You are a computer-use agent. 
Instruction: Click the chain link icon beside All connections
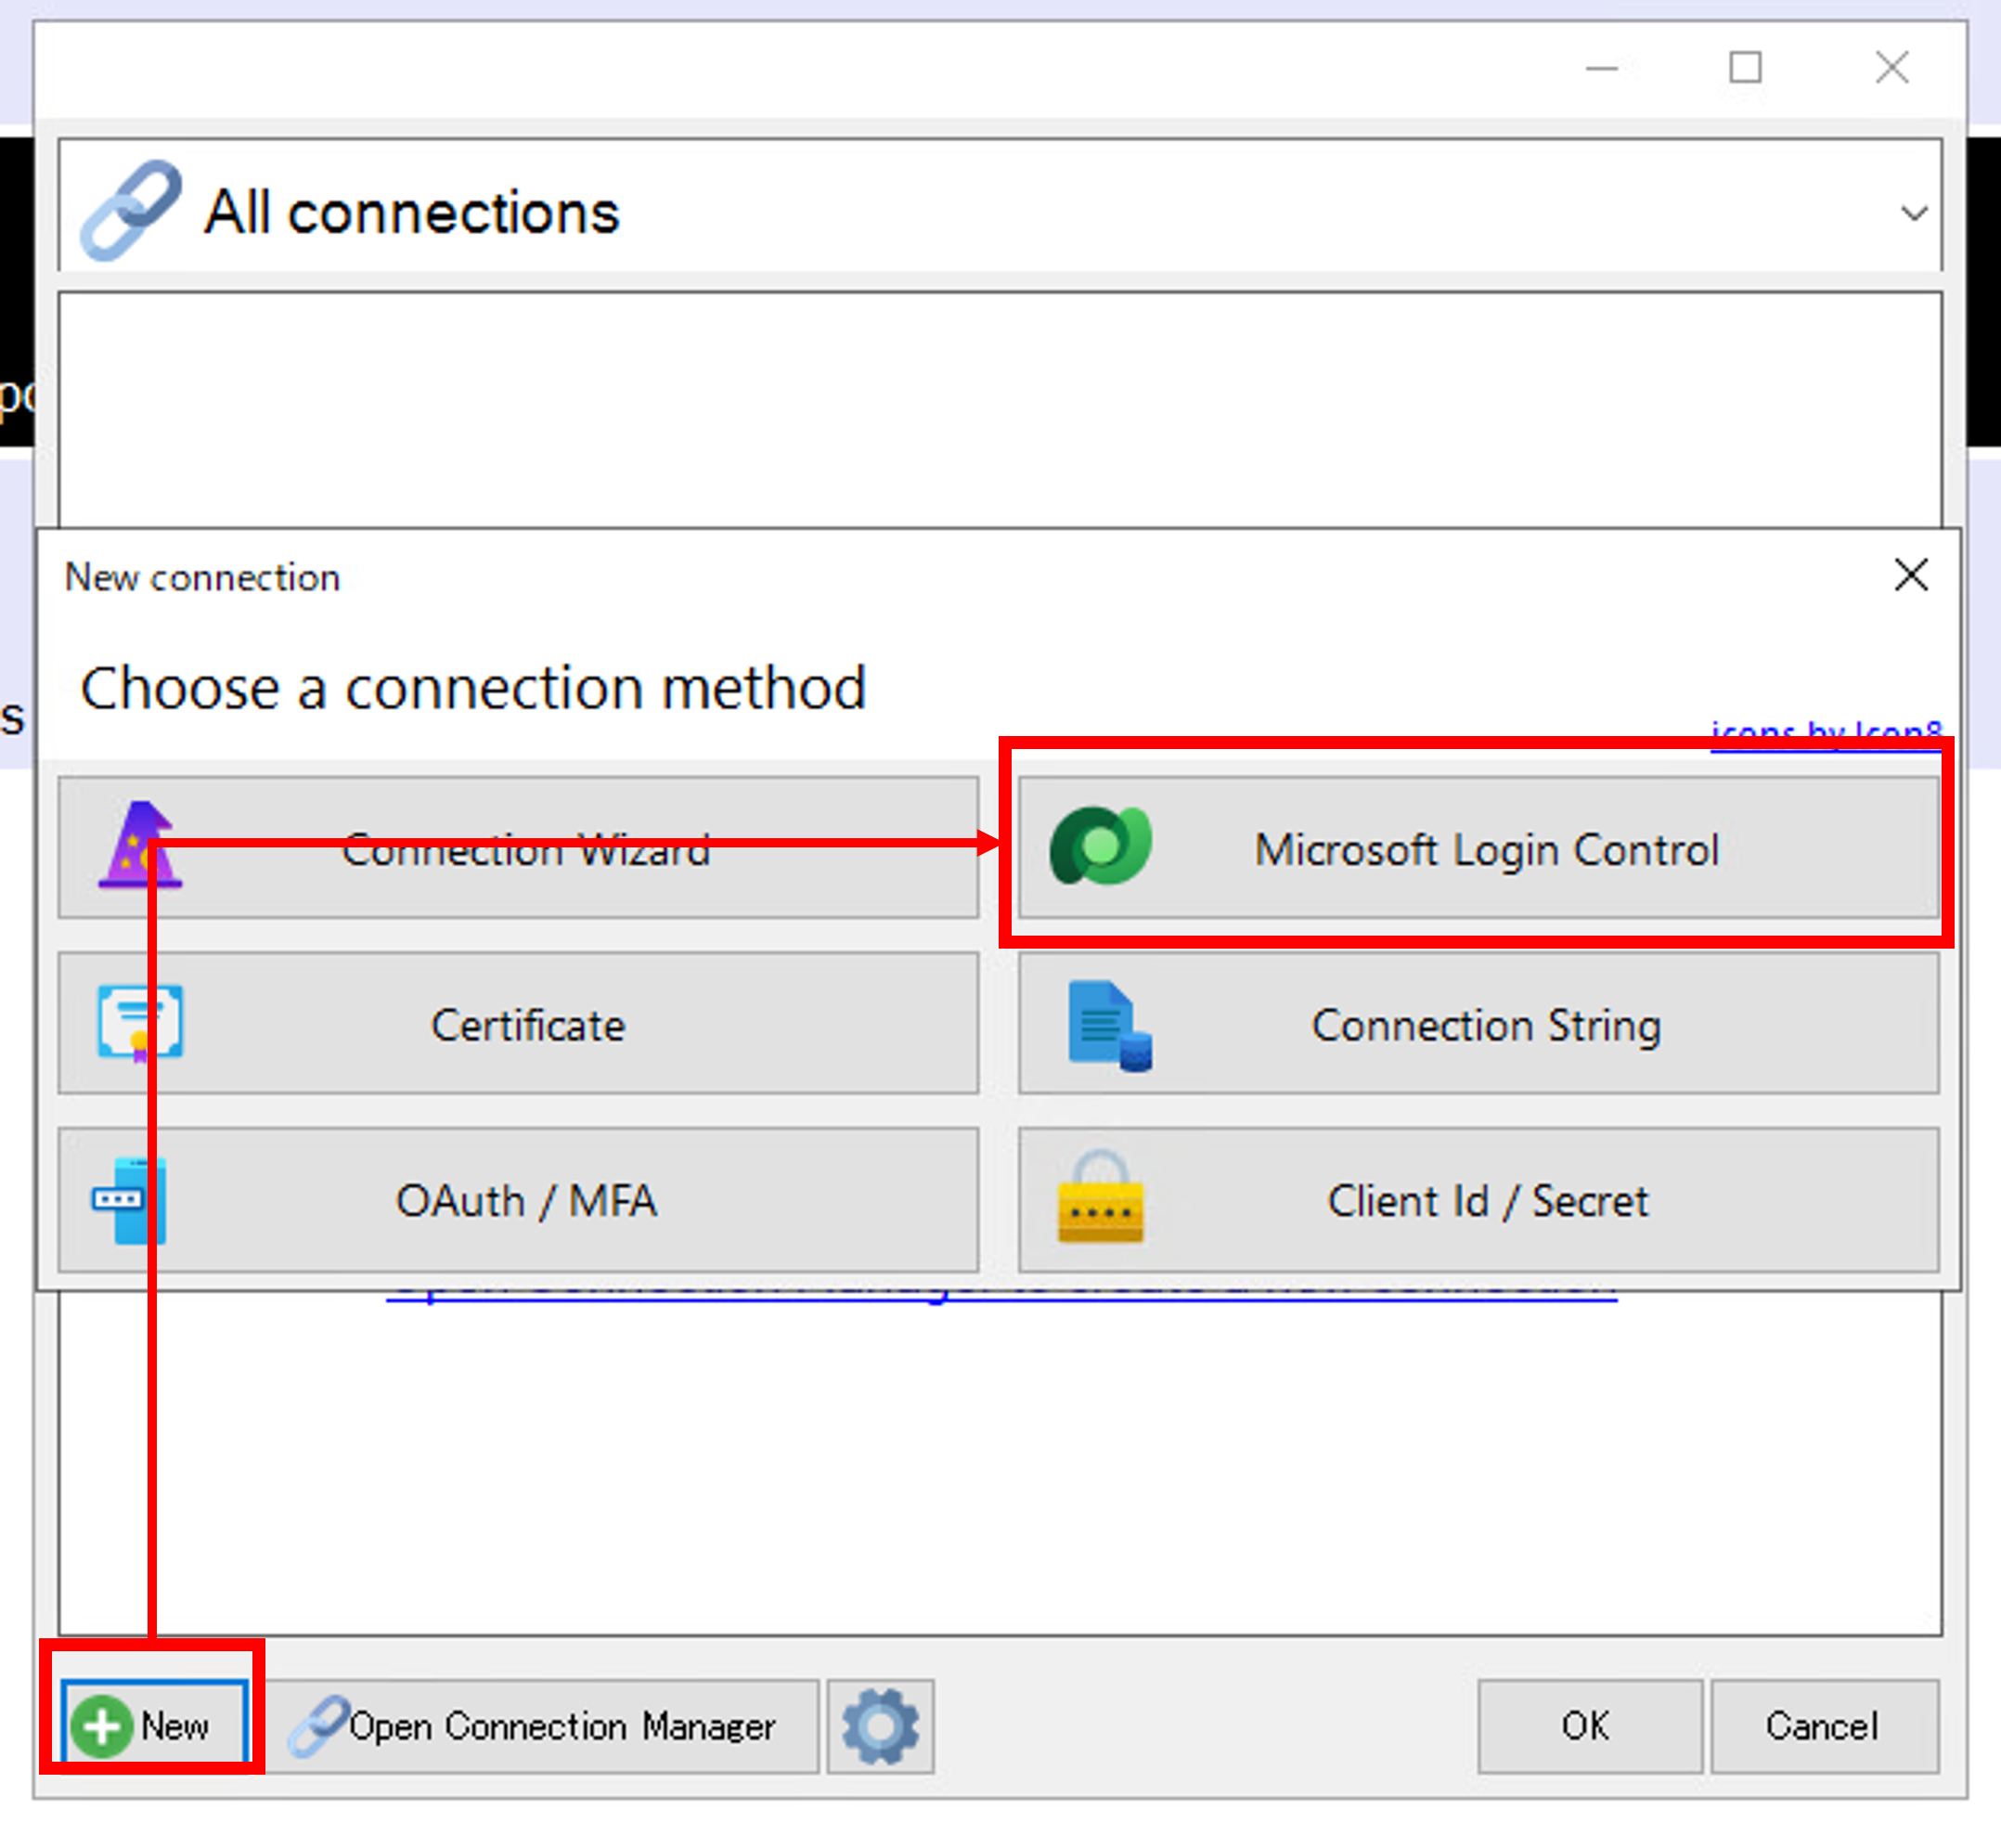point(131,210)
